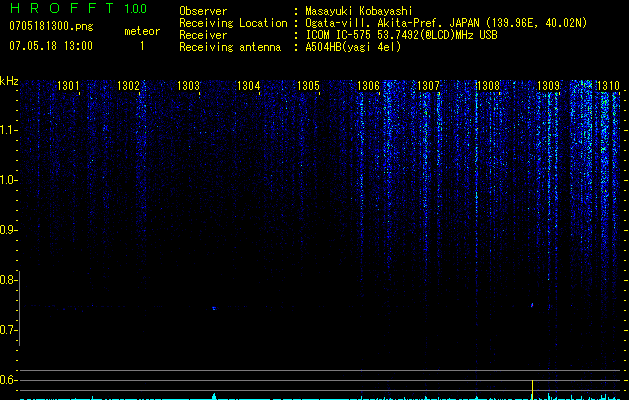Click the 0.6 kHz axis label
Viewport: 629px width, 400px height.
8,380
